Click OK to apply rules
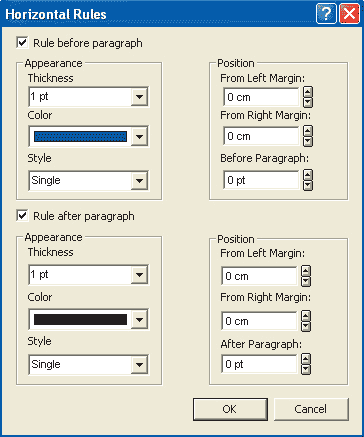364x437 pixels. 230,409
